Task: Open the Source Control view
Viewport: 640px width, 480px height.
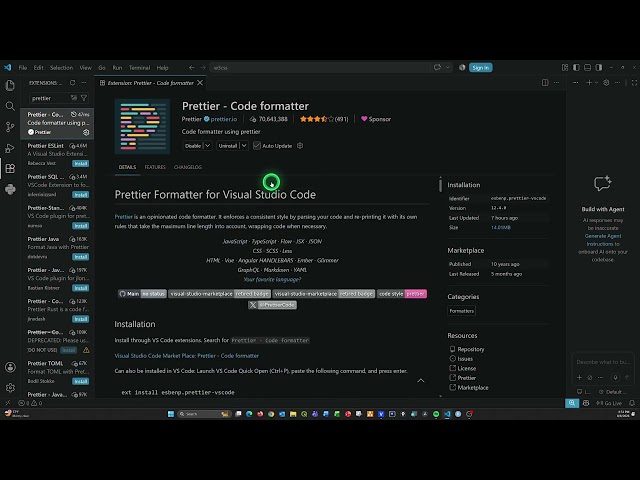Action: click(10, 127)
